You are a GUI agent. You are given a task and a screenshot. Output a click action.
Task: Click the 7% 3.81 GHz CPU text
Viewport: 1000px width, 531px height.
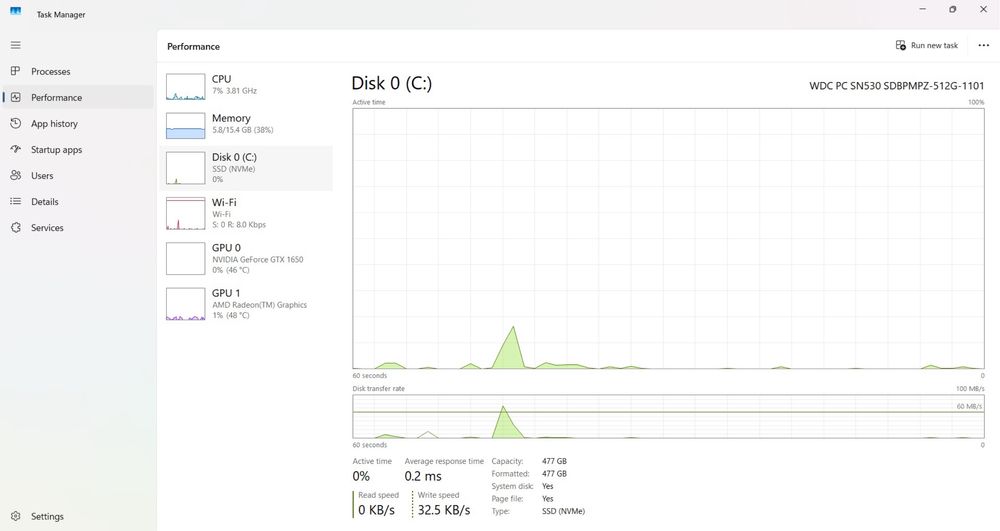click(234, 91)
